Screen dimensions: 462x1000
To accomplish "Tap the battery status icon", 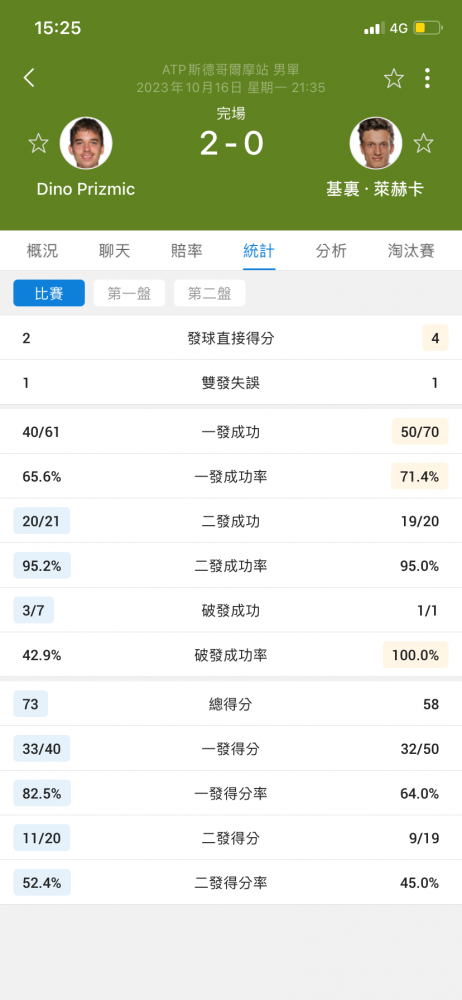I will point(428,28).
